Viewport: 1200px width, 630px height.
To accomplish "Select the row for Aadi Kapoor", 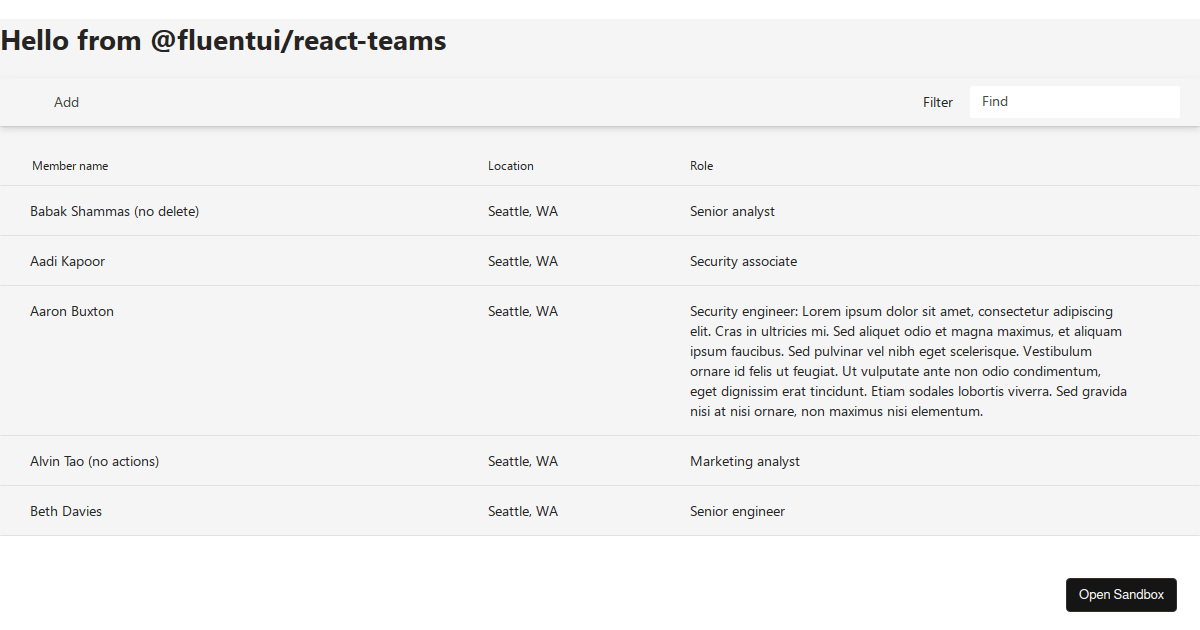I will click(x=67, y=261).
